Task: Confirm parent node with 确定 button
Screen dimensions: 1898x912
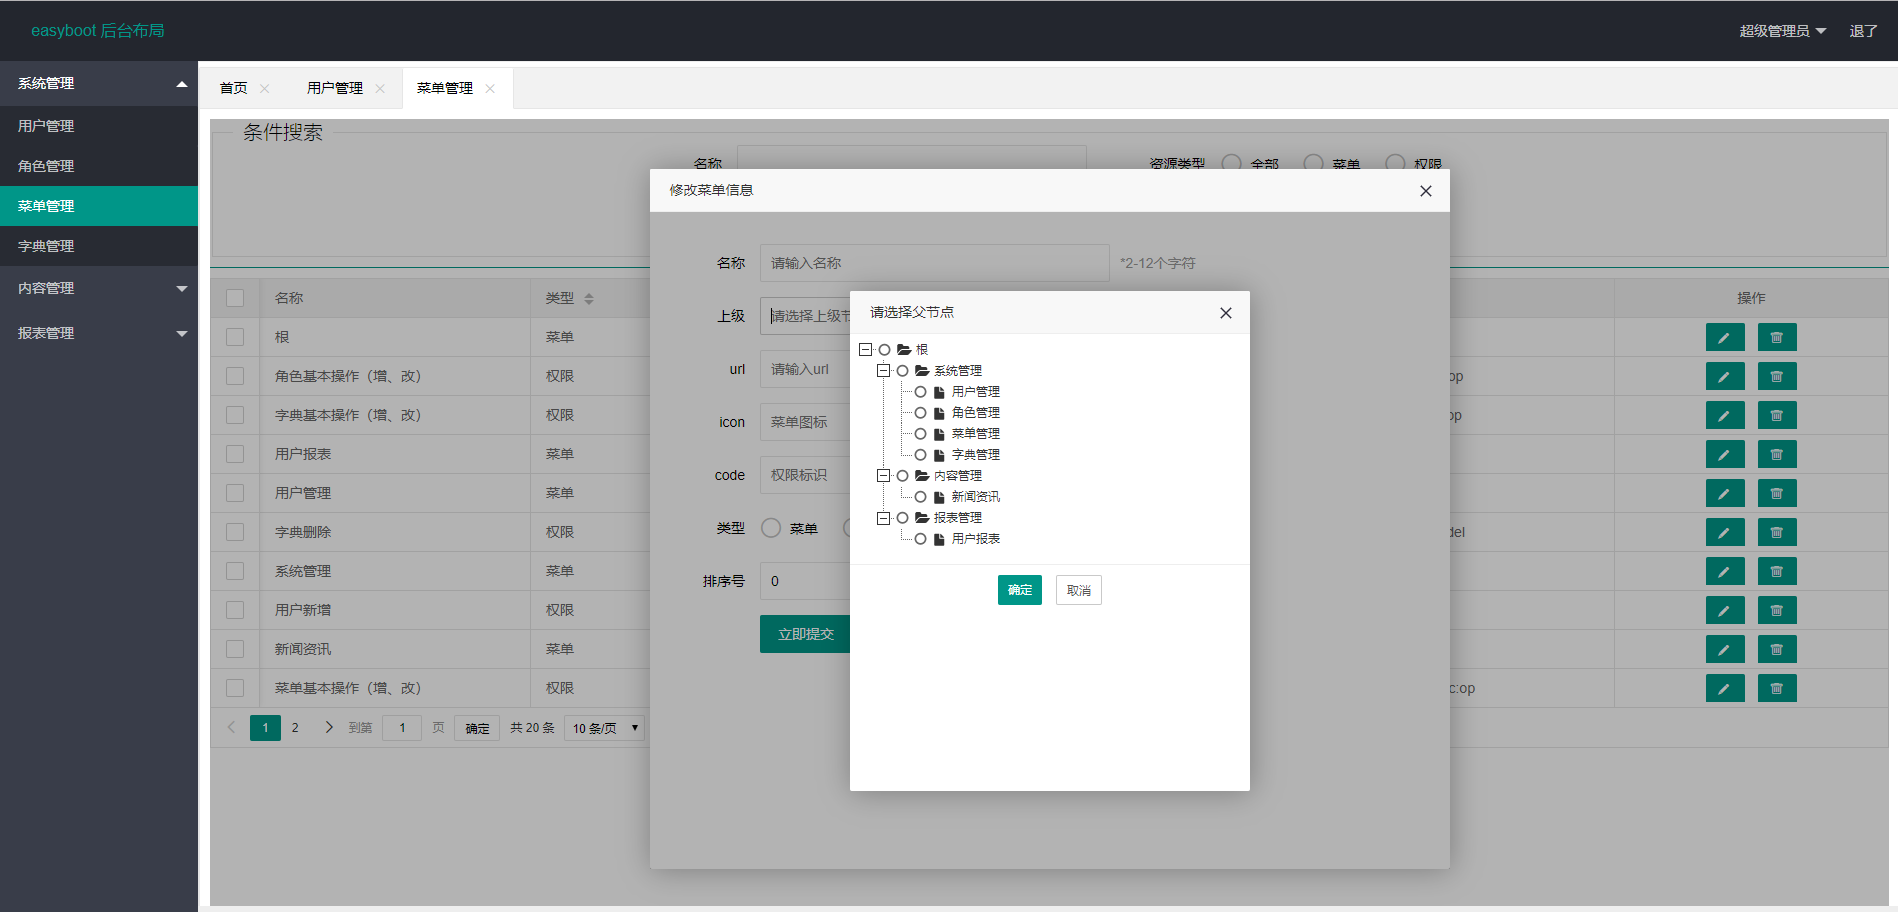Action: click(x=1020, y=590)
